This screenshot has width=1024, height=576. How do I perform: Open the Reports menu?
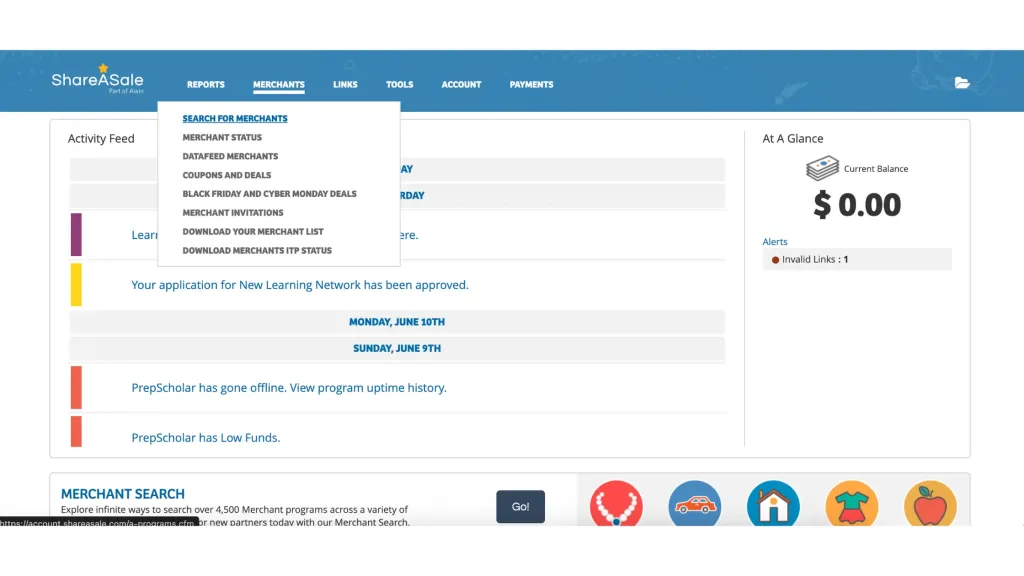pyautogui.click(x=206, y=84)
